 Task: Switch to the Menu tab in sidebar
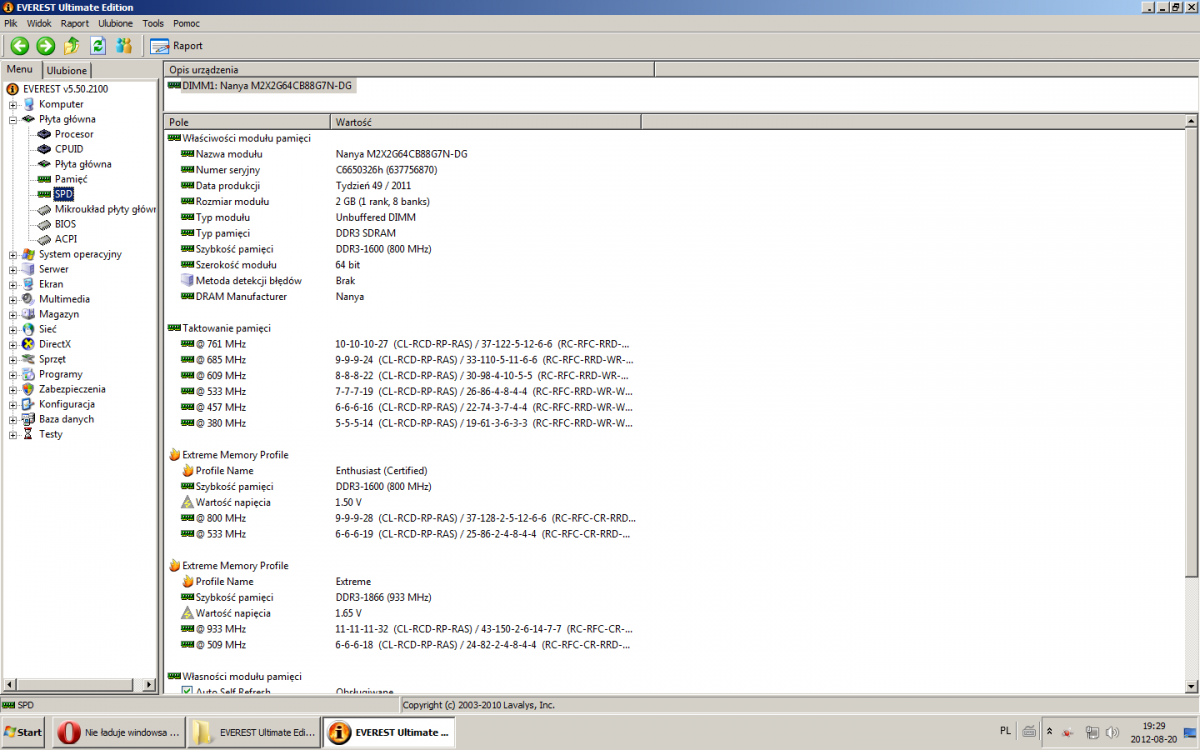[20, 69]
